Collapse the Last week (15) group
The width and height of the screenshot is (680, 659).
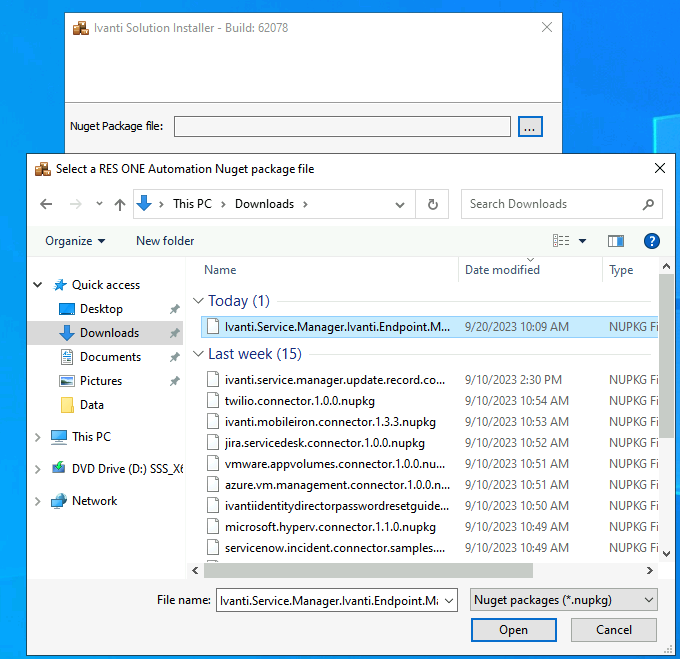pos(198,354)
